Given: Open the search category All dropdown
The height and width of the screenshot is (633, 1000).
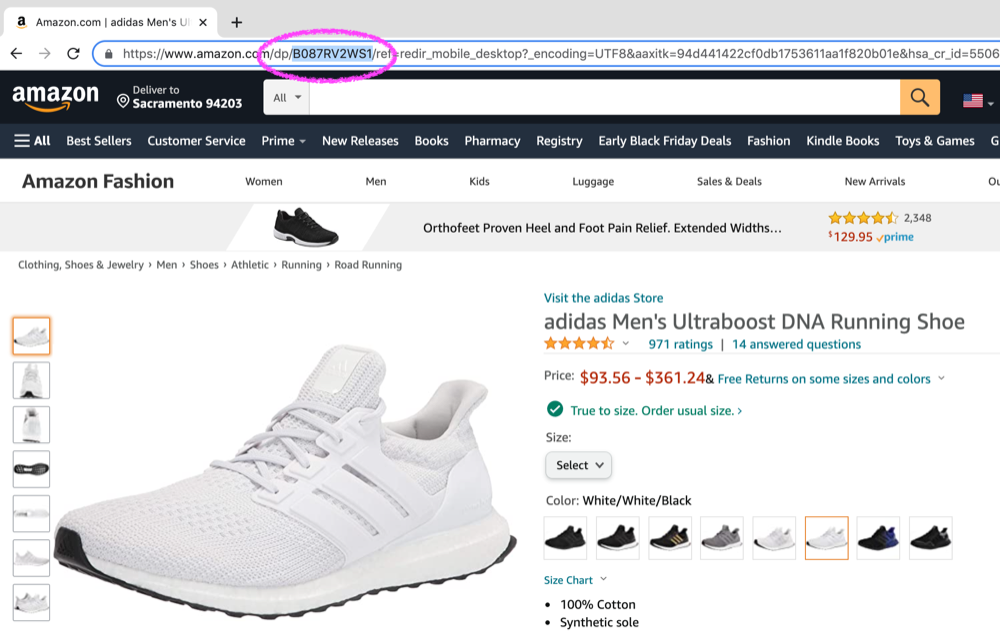Looking at the screenshot, I should pyautogui.click(x=286, y=98).
